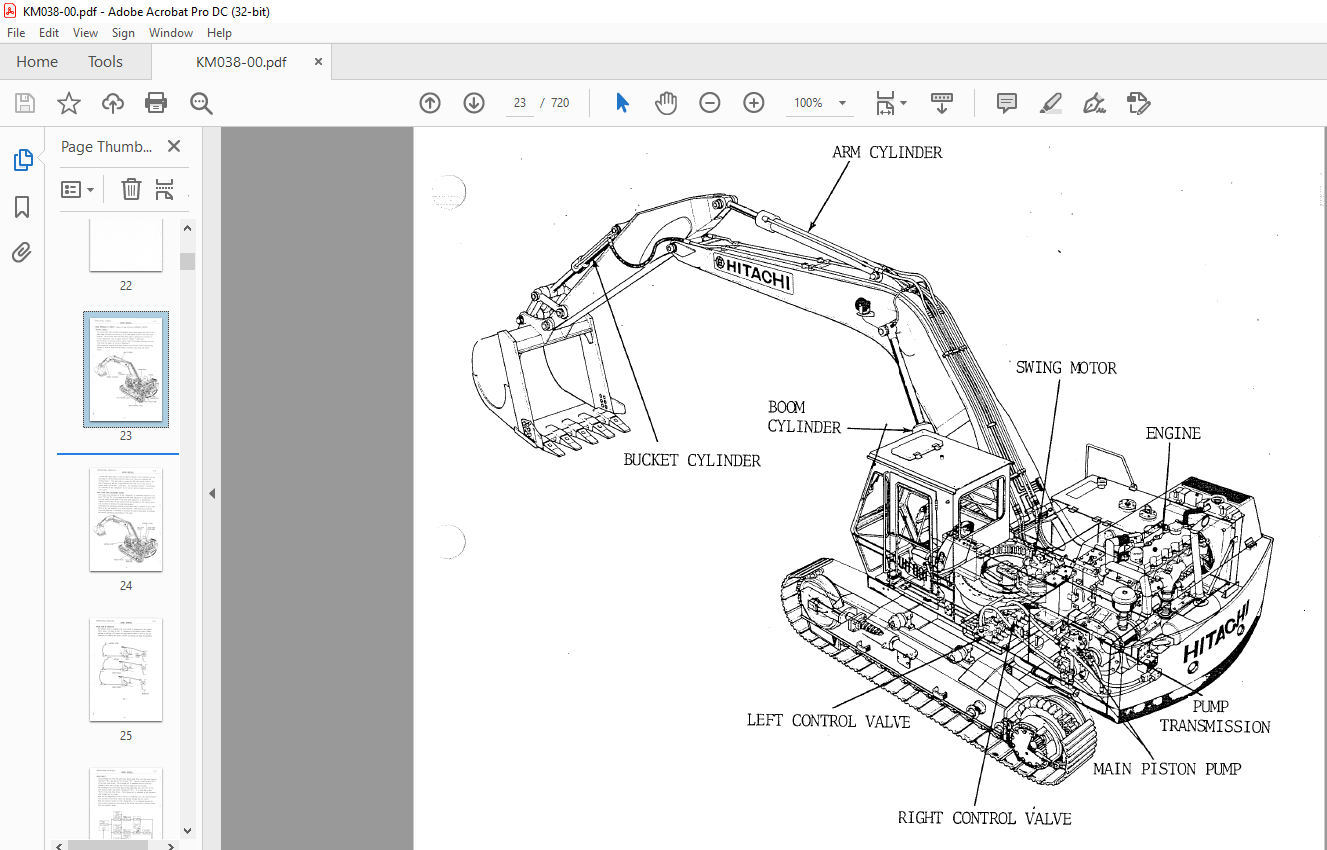Open the Sign document pen tool
This screenshot has width=1327, height=850.
[1094, 103]
